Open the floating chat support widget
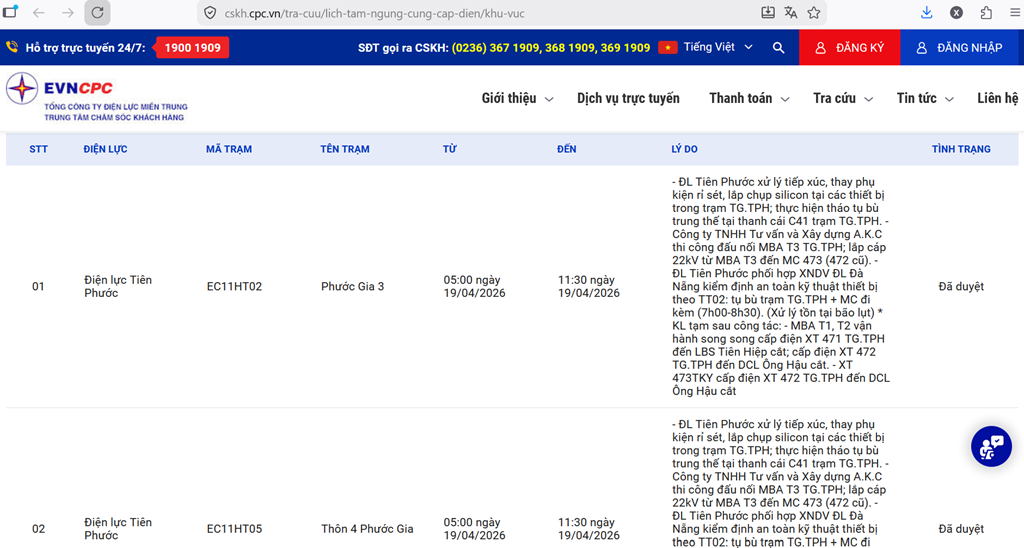Screen dimensions: 1024x548 (991, 447)
